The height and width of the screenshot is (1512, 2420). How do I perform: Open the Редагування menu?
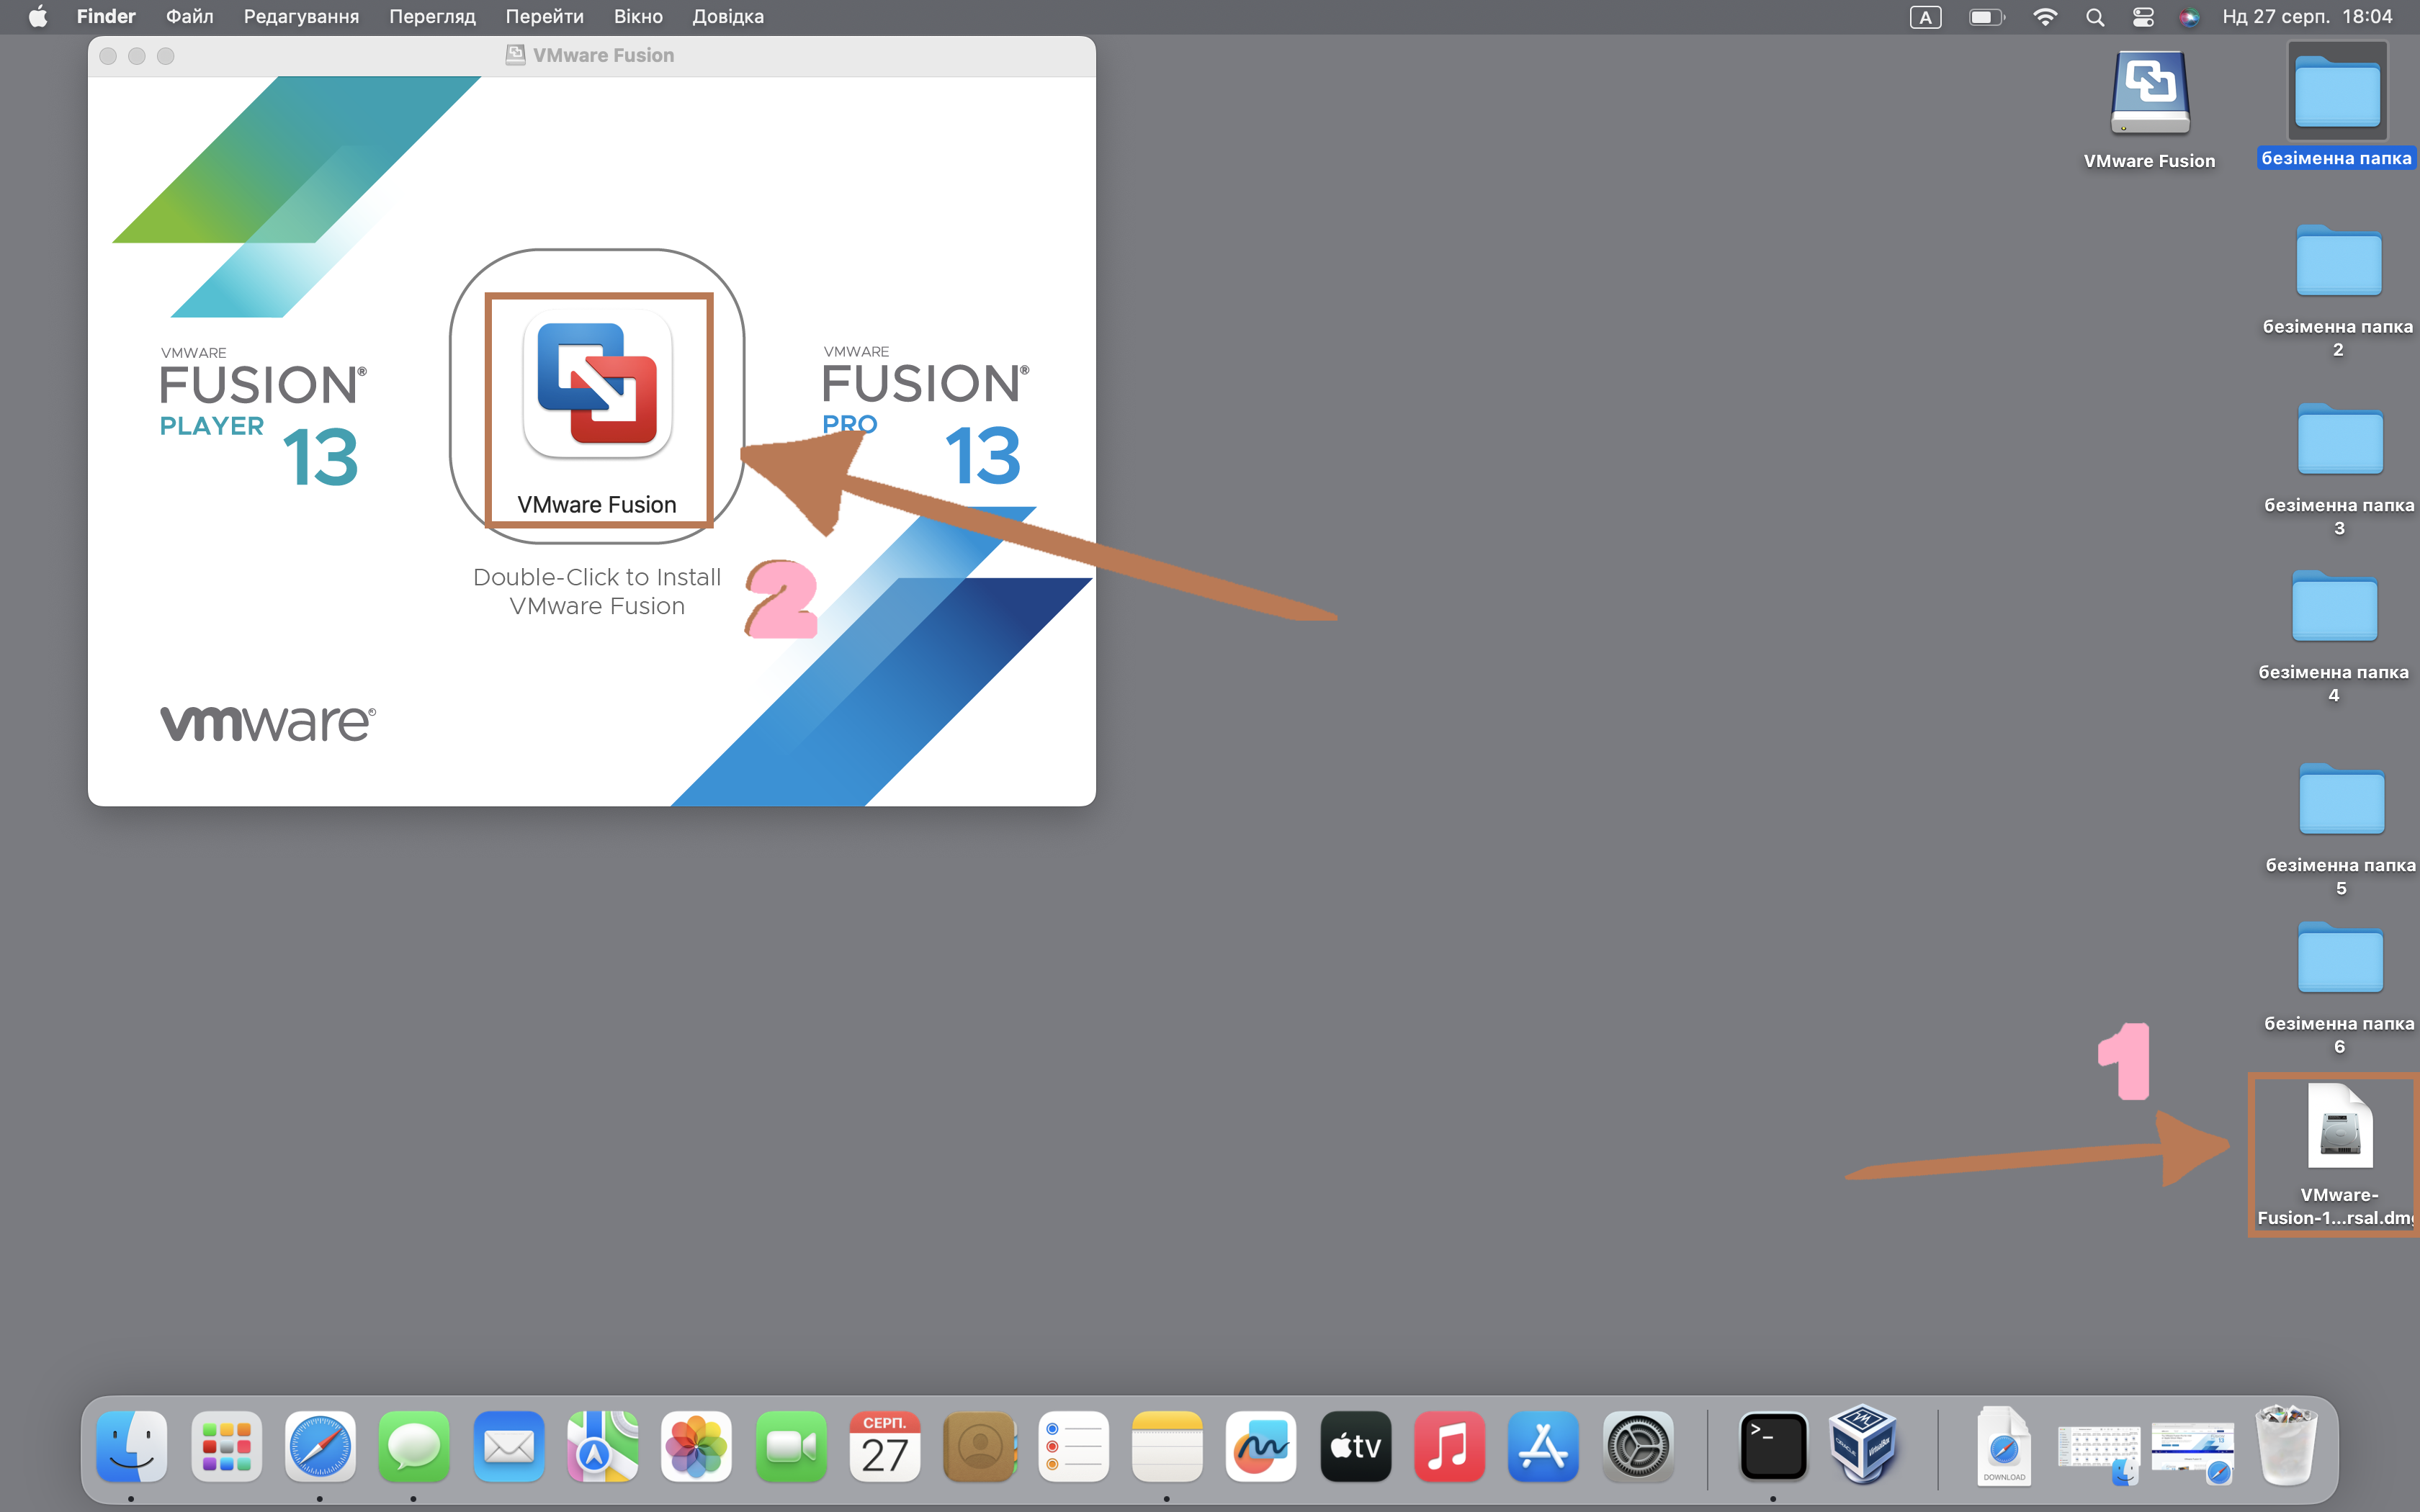point(301,16)
